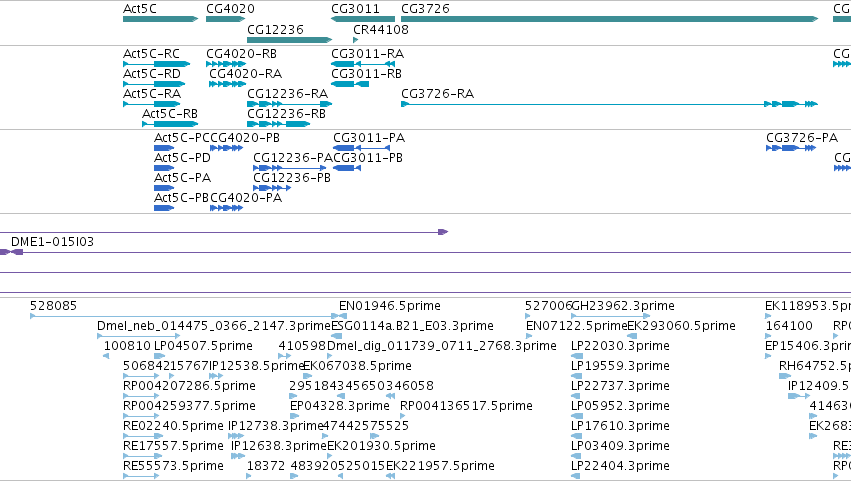
Task: Click the Act5C-PB protein label
Action: [x=182, y=198]
